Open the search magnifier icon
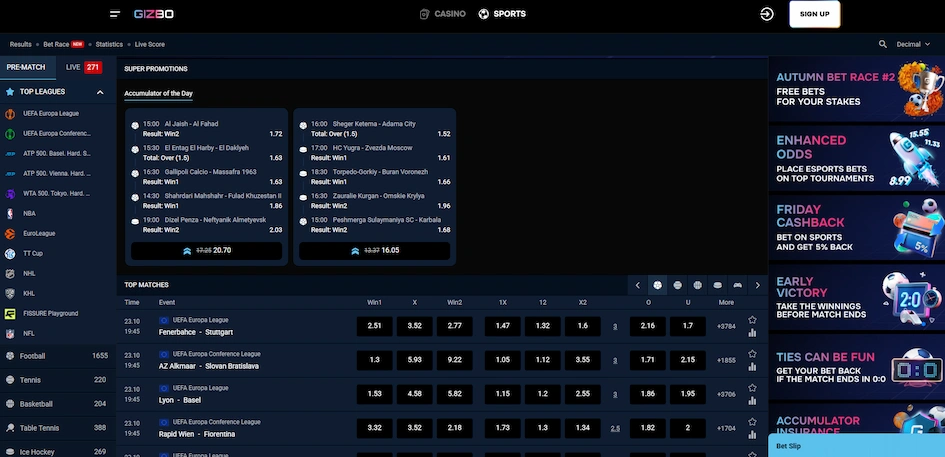 point(882,44)
